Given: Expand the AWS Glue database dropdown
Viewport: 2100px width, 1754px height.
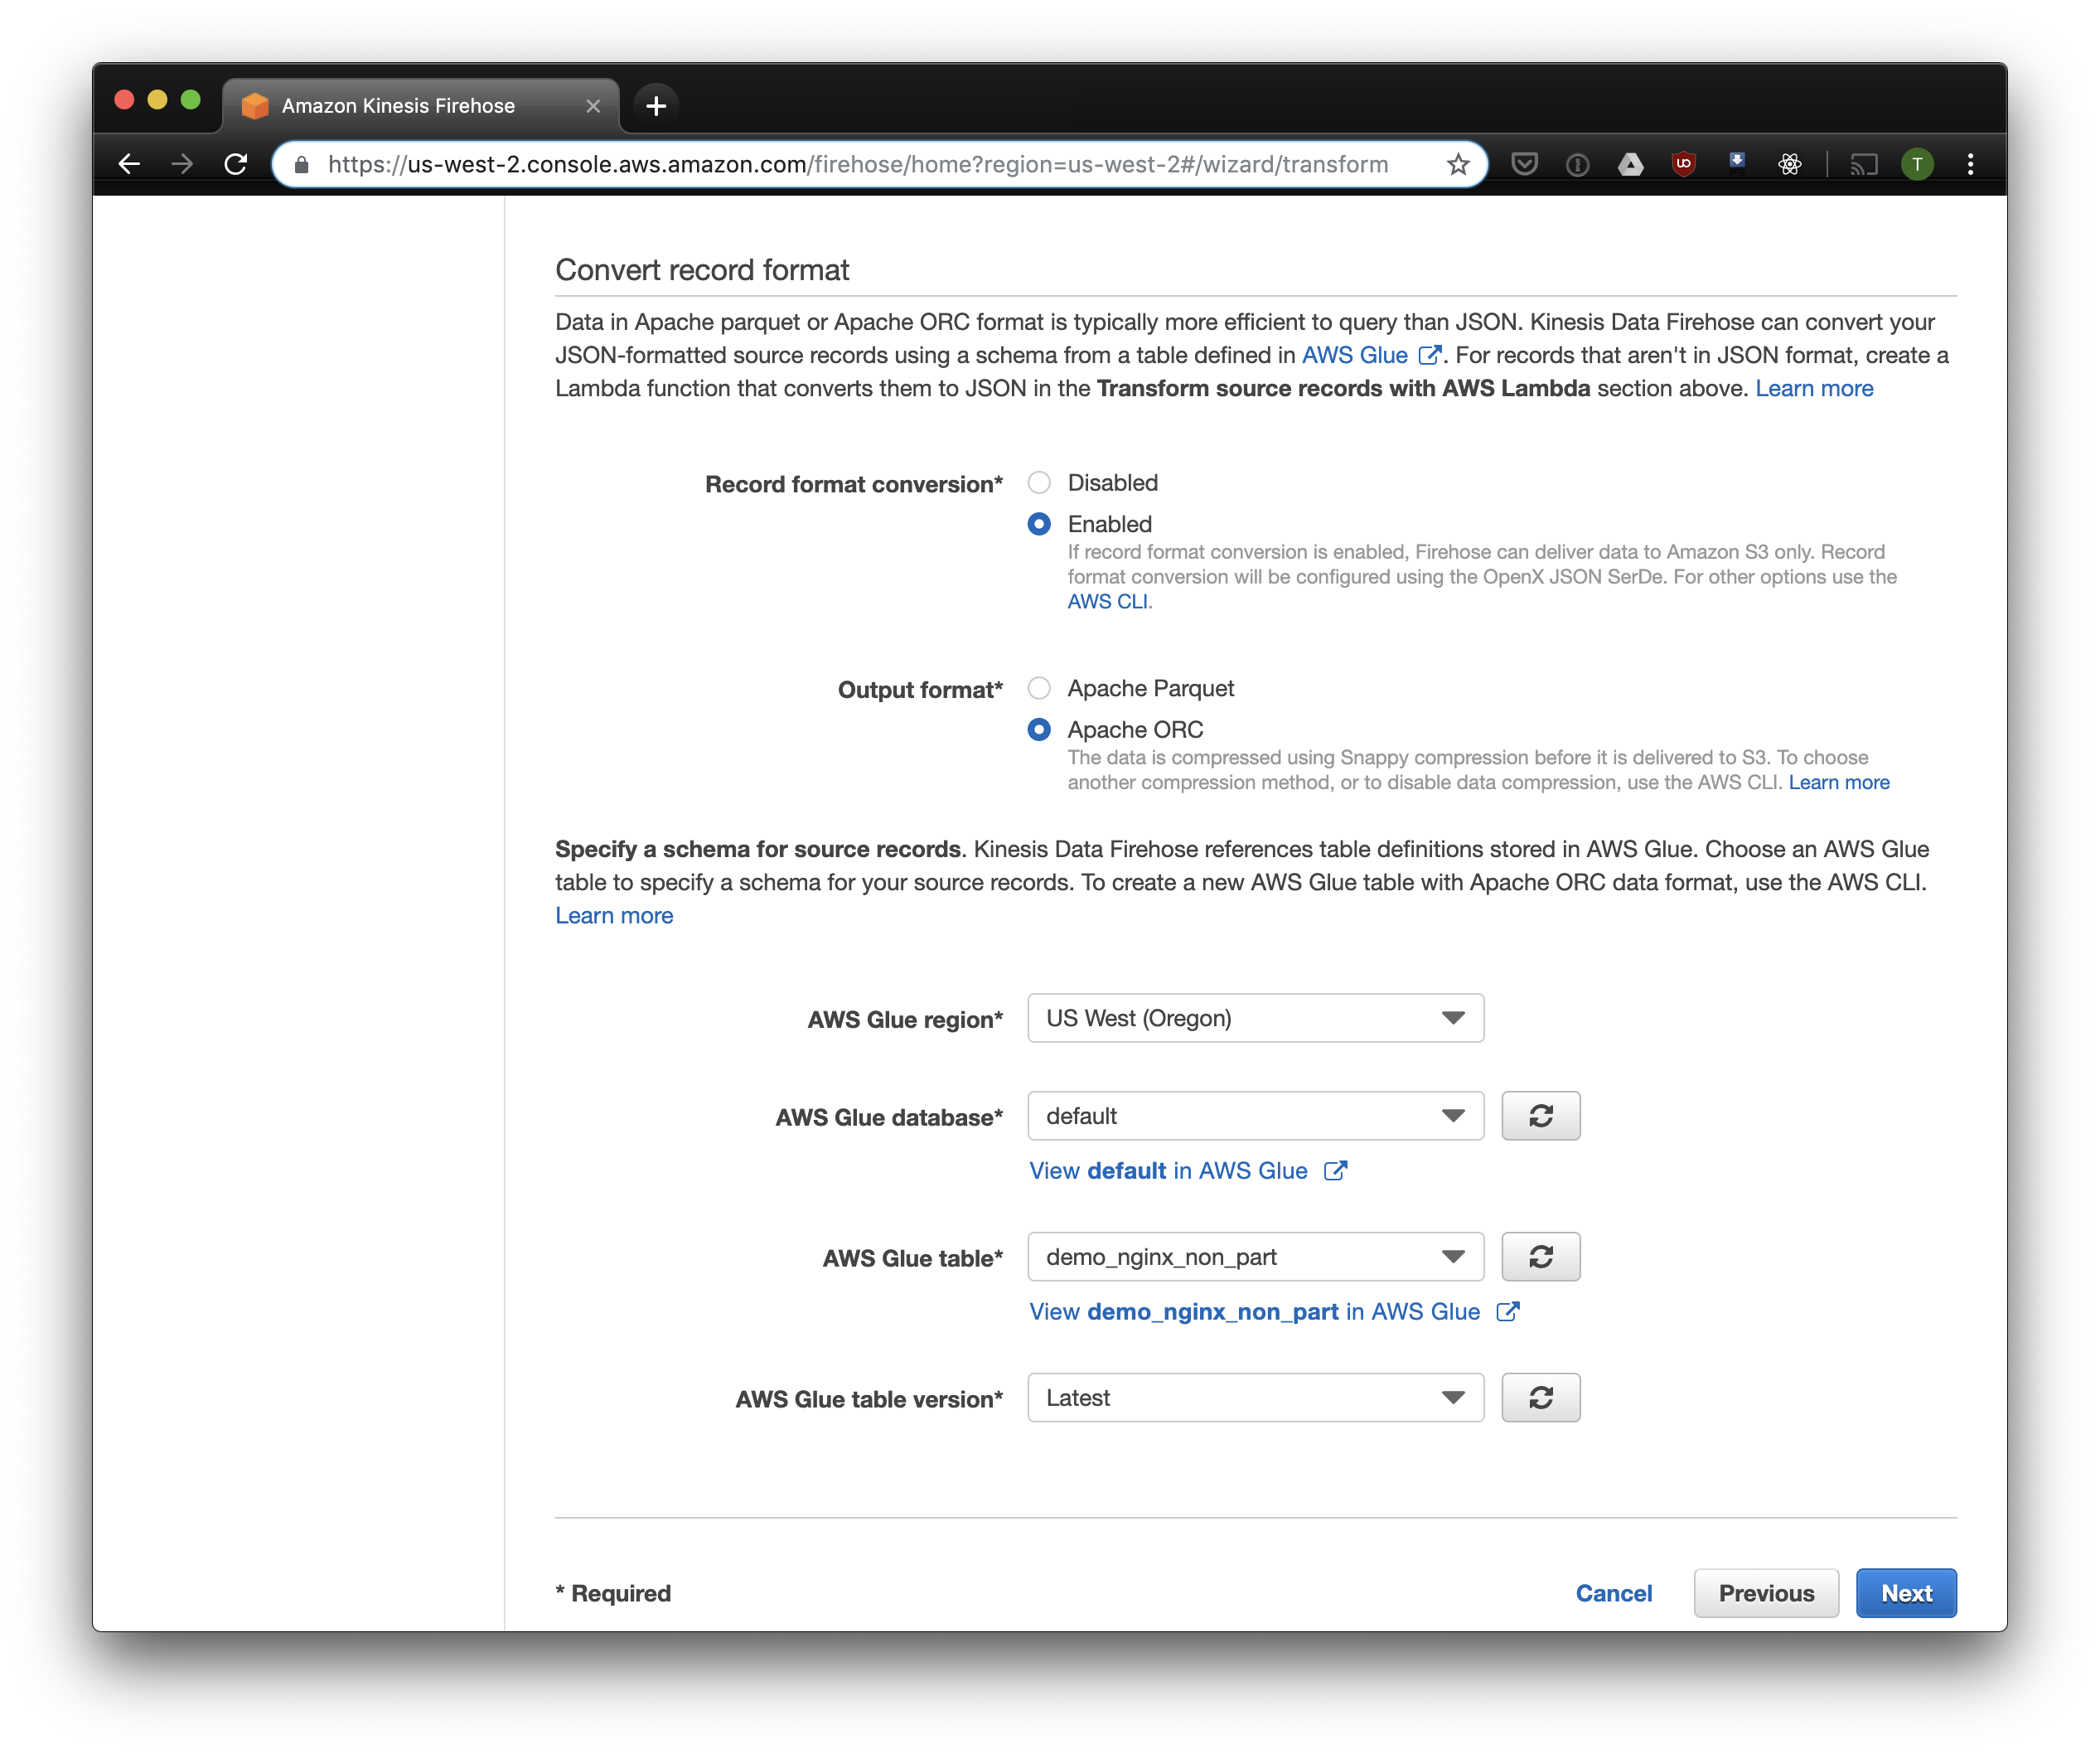Looking at the screenshot, I should [x=1451, y=1115].
